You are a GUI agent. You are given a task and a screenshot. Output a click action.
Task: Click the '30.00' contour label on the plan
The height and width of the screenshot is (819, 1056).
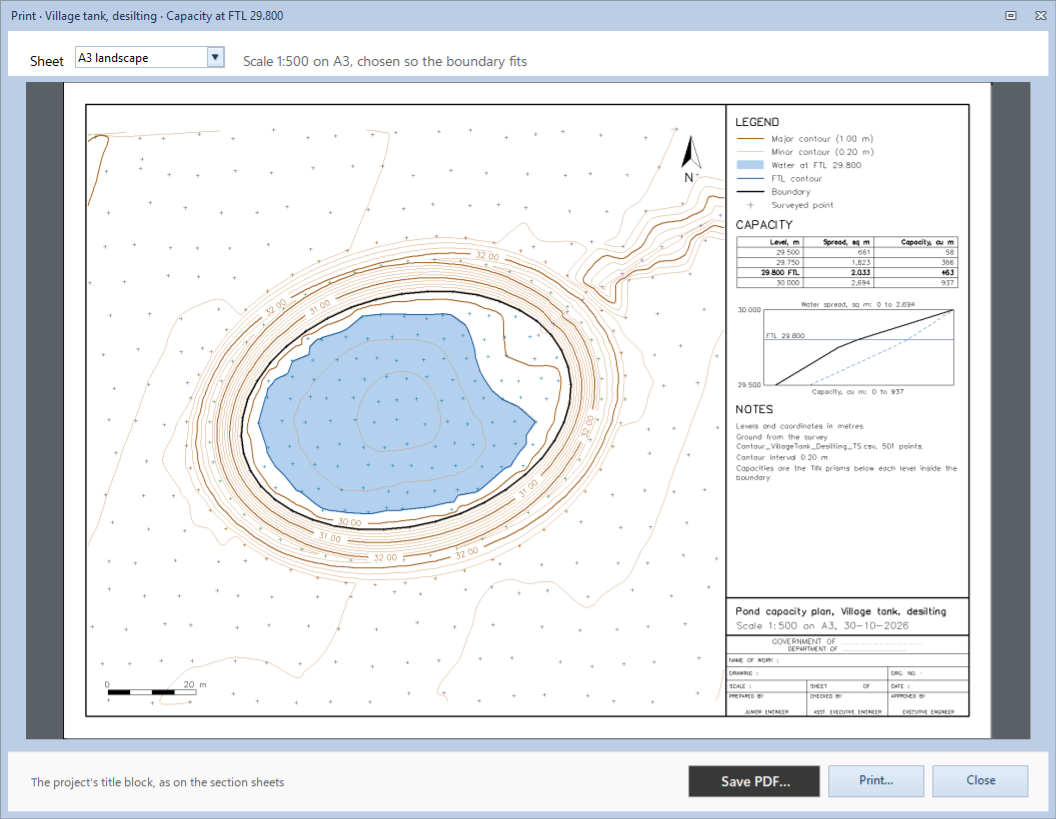(x=350, y=522)
